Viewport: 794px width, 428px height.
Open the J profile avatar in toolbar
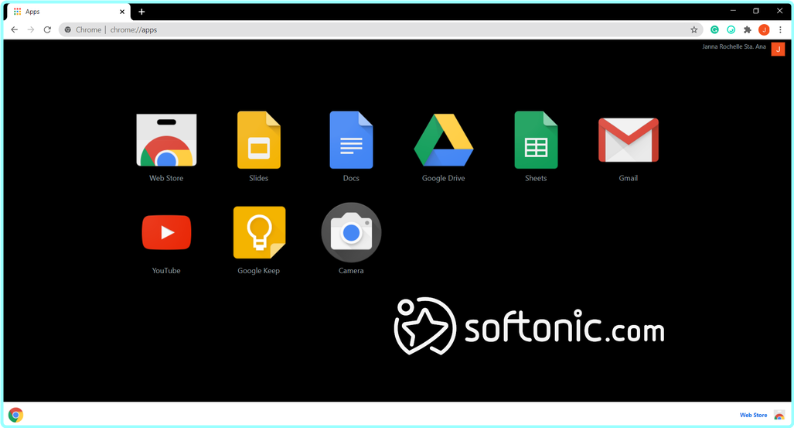point(764,30)
